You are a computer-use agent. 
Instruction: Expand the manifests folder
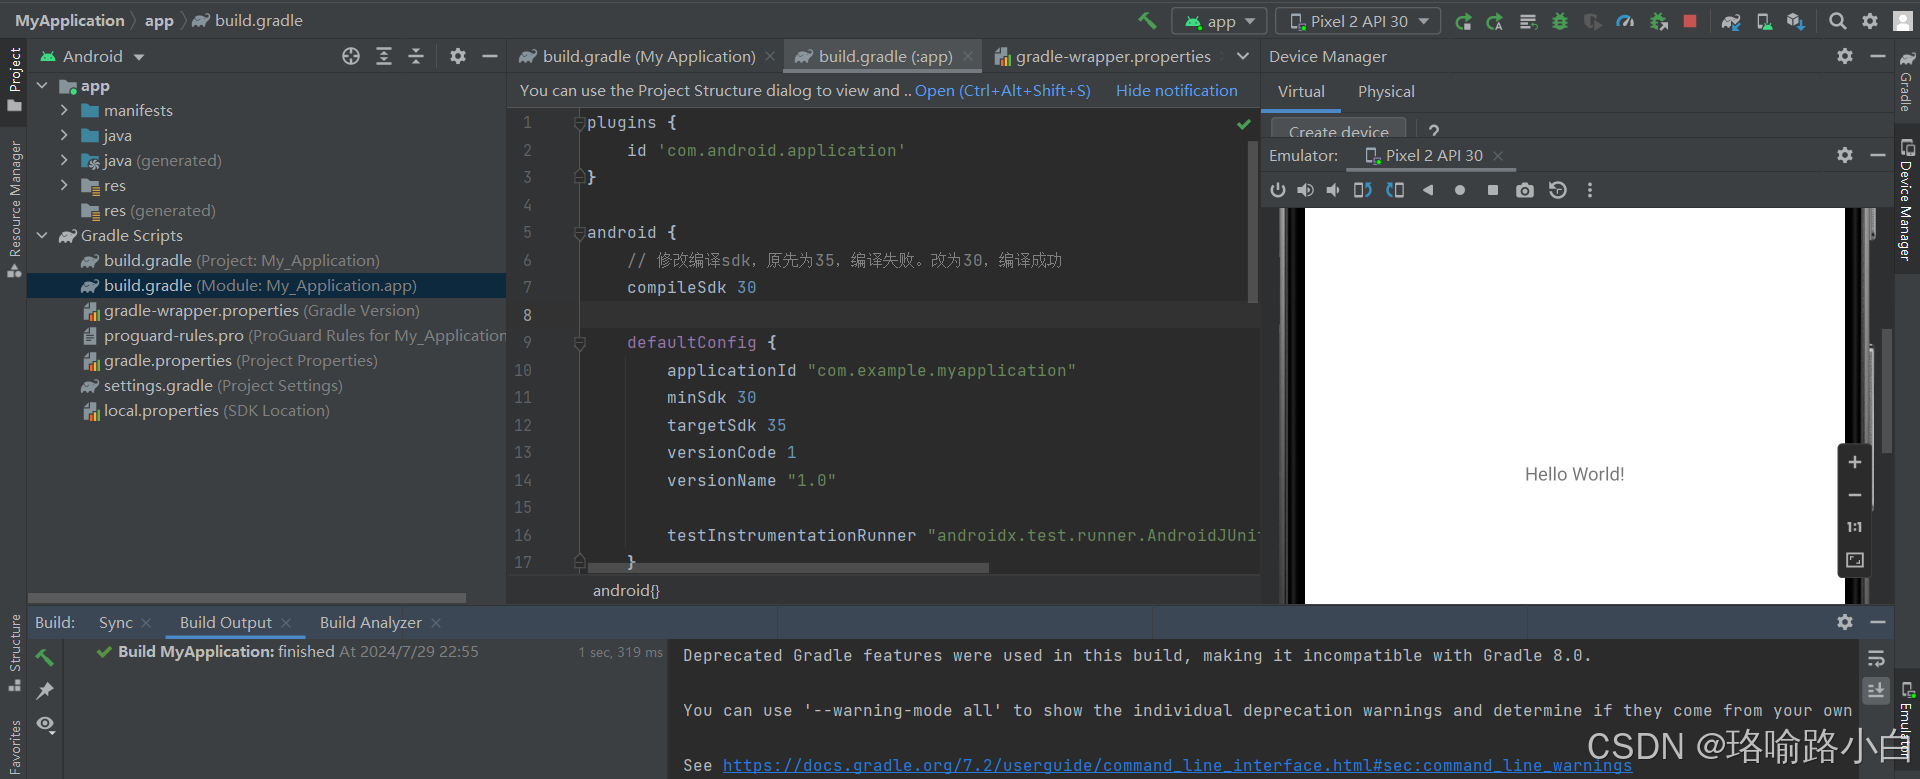[x=64, y=110]
